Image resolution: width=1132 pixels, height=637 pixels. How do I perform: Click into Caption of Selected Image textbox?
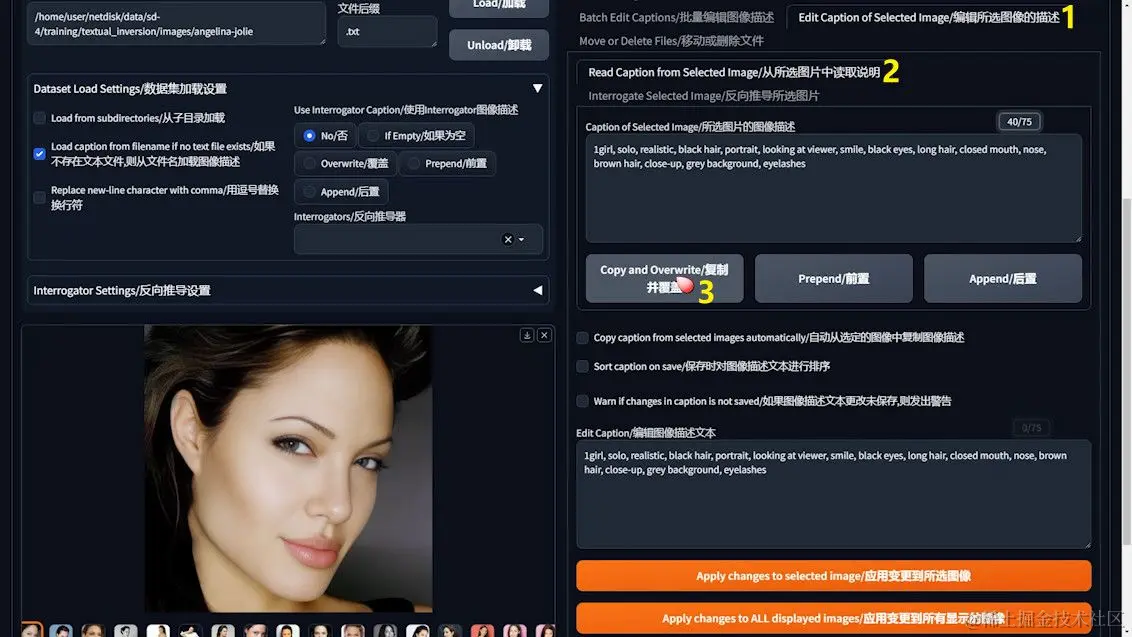tap(833, 188)
